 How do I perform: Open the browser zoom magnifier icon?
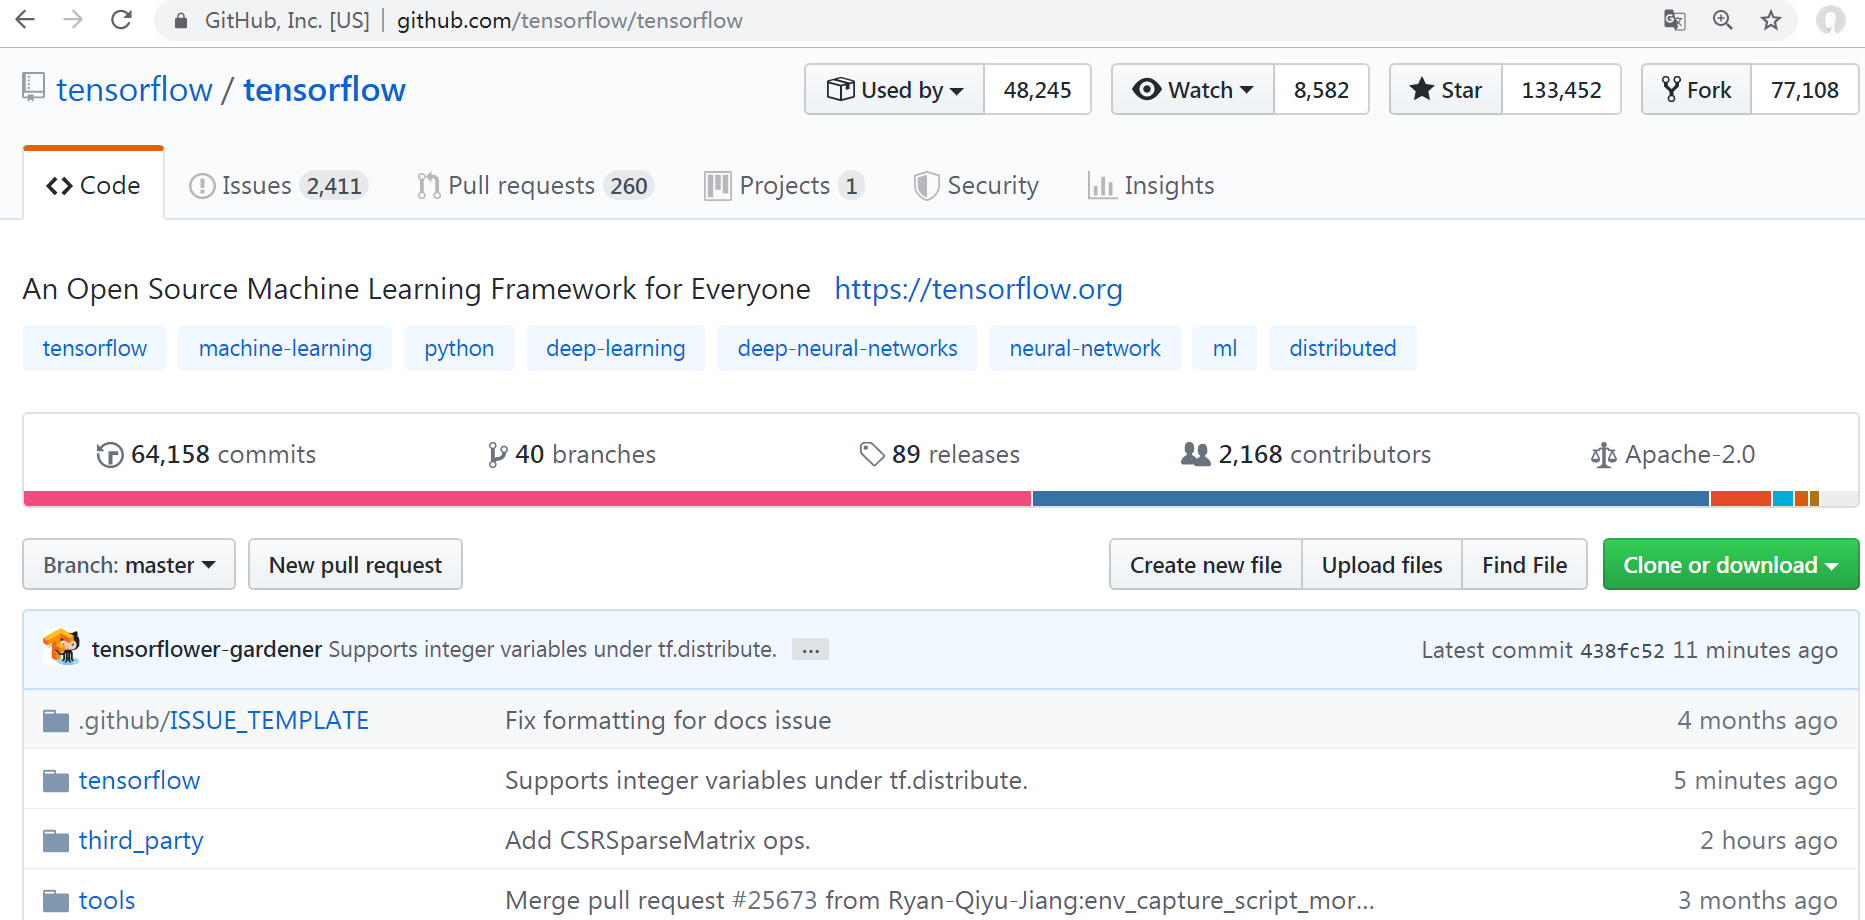pos(1722,20)
